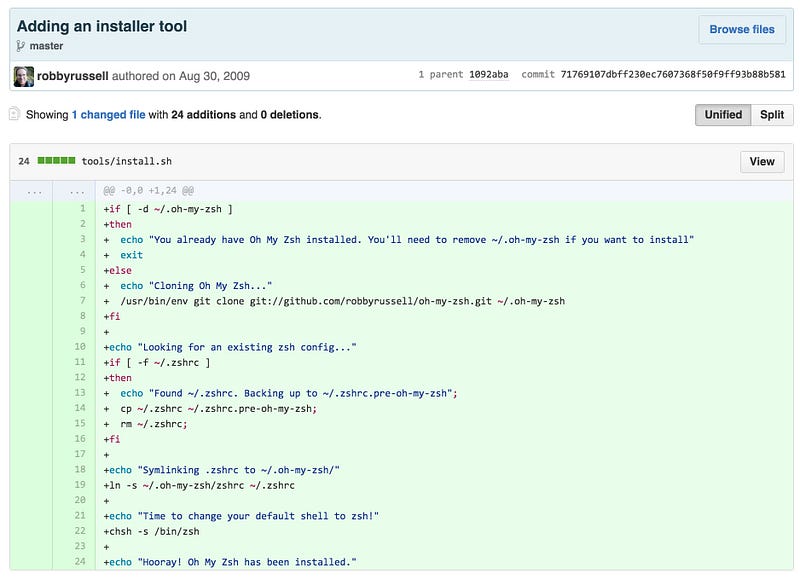The image size is (800, 579).
Task: Click robbyrussell's avatar image
Action: tap(24, 76)
